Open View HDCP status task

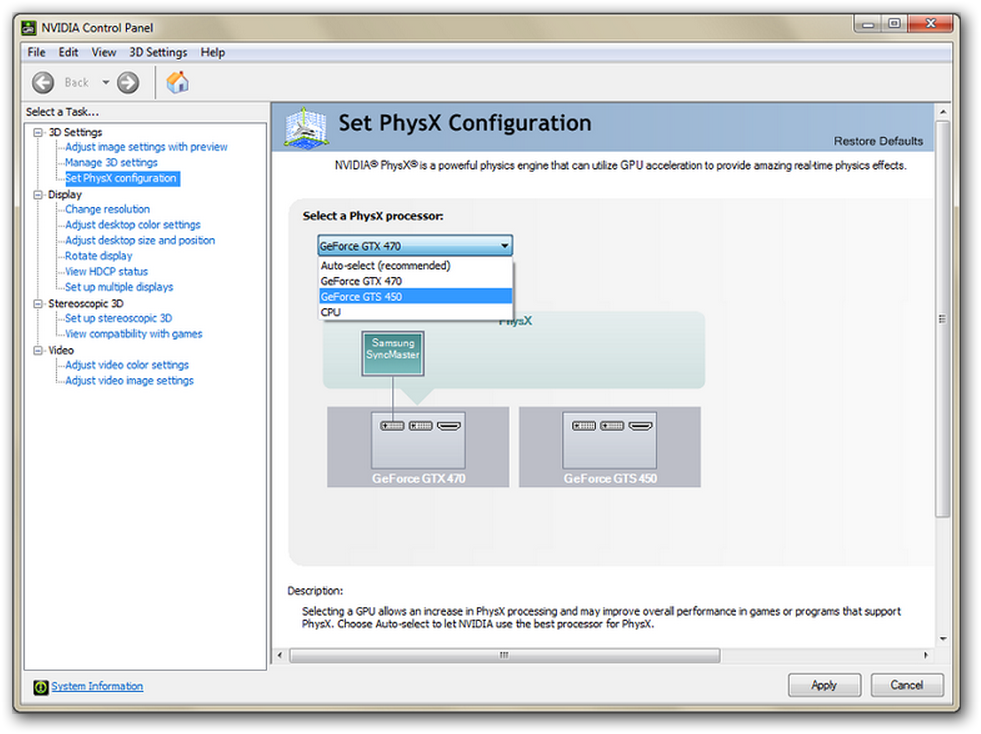106,272
